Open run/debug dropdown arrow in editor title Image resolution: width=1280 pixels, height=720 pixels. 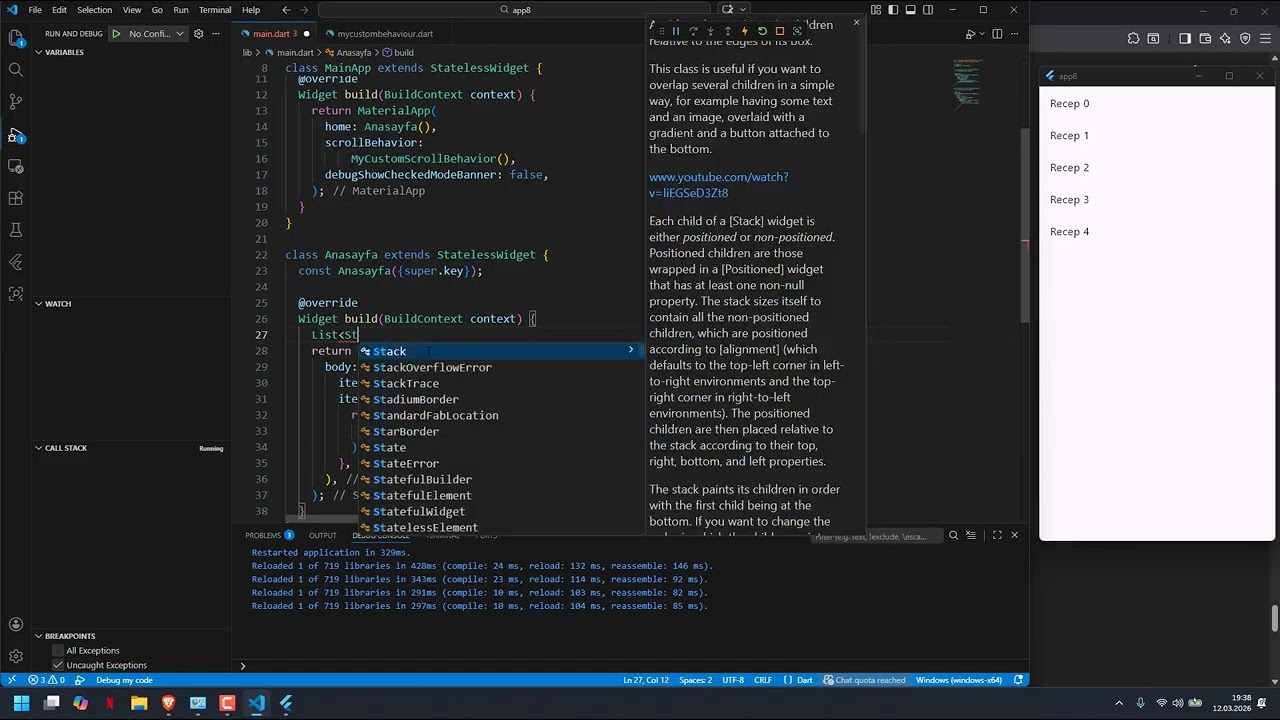(x=981, y=34)
